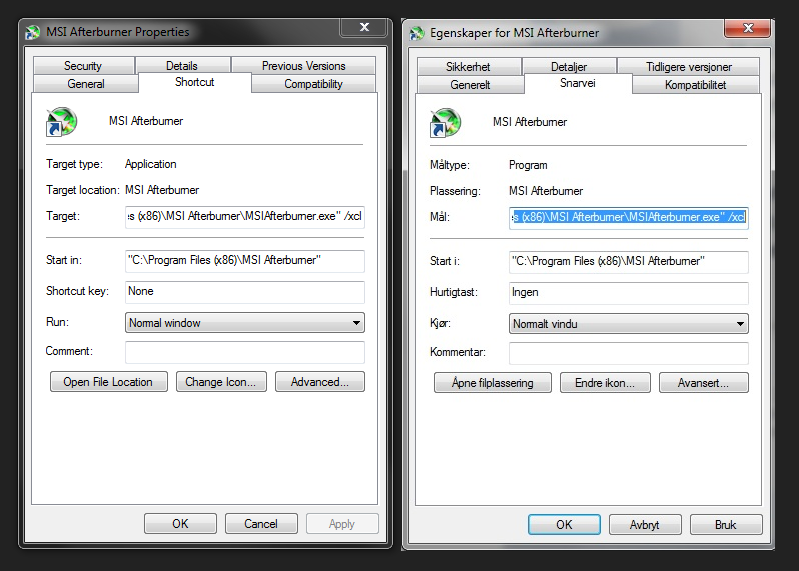Click the Bruk button
The height and width of the screenshot is (571, 799).
click(726, 525)
